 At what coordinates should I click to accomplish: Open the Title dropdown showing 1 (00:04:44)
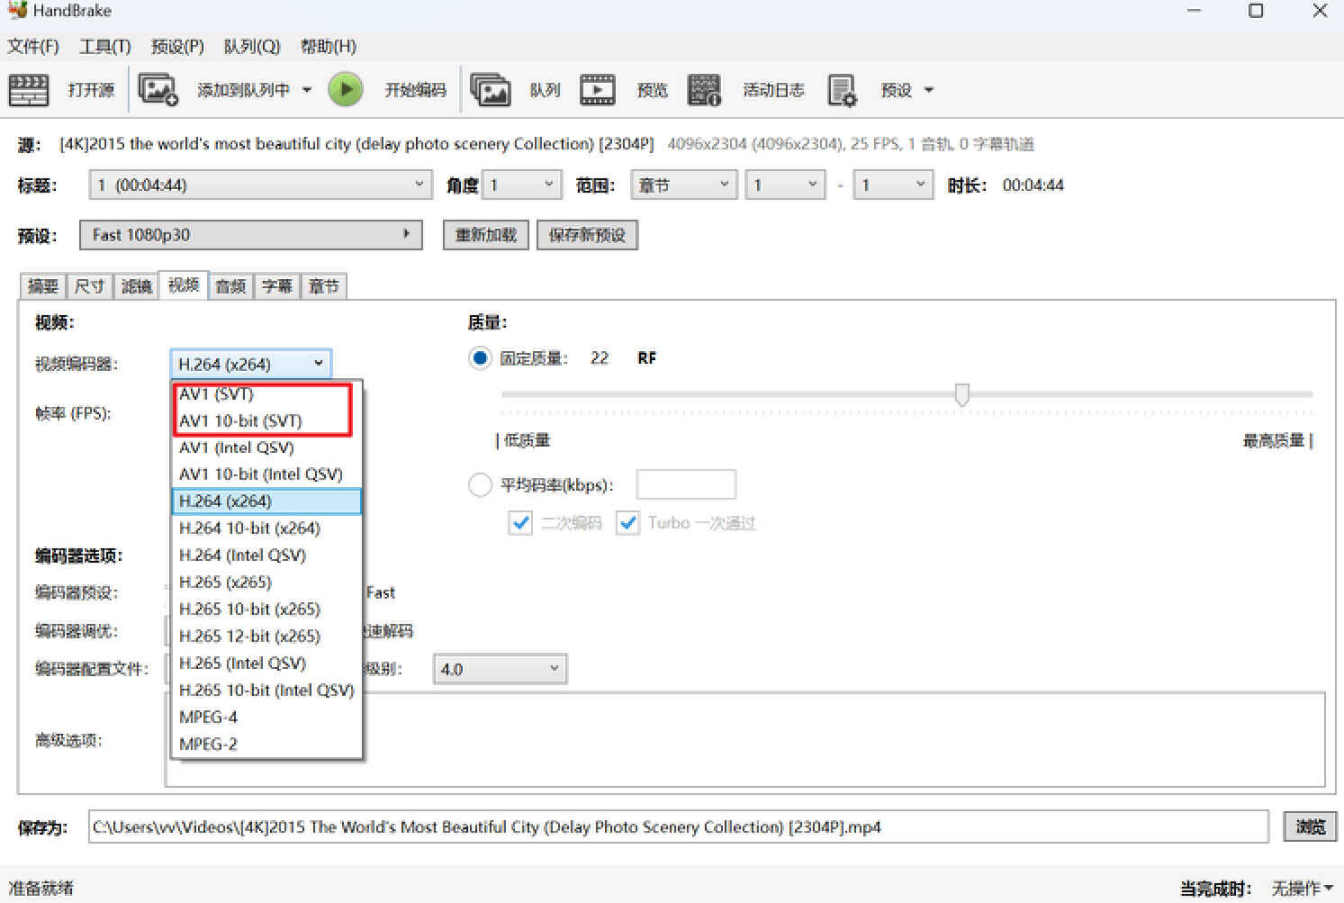[260, 185]
